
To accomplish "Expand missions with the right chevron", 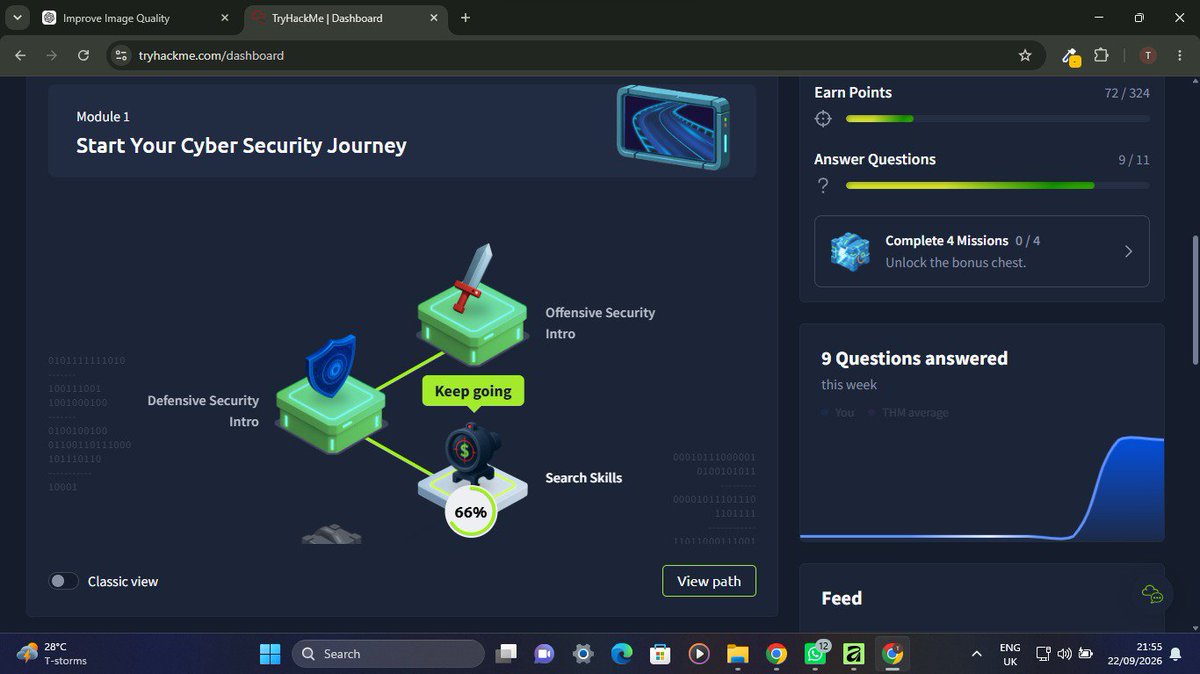I will 1128,252.
